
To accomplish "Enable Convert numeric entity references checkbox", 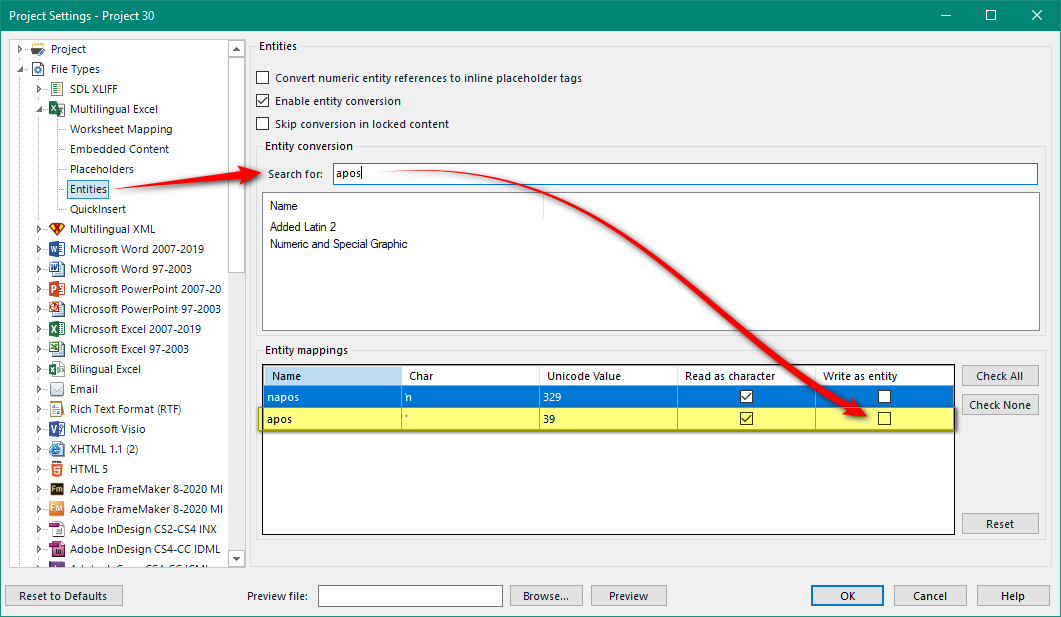I will 263,78.
